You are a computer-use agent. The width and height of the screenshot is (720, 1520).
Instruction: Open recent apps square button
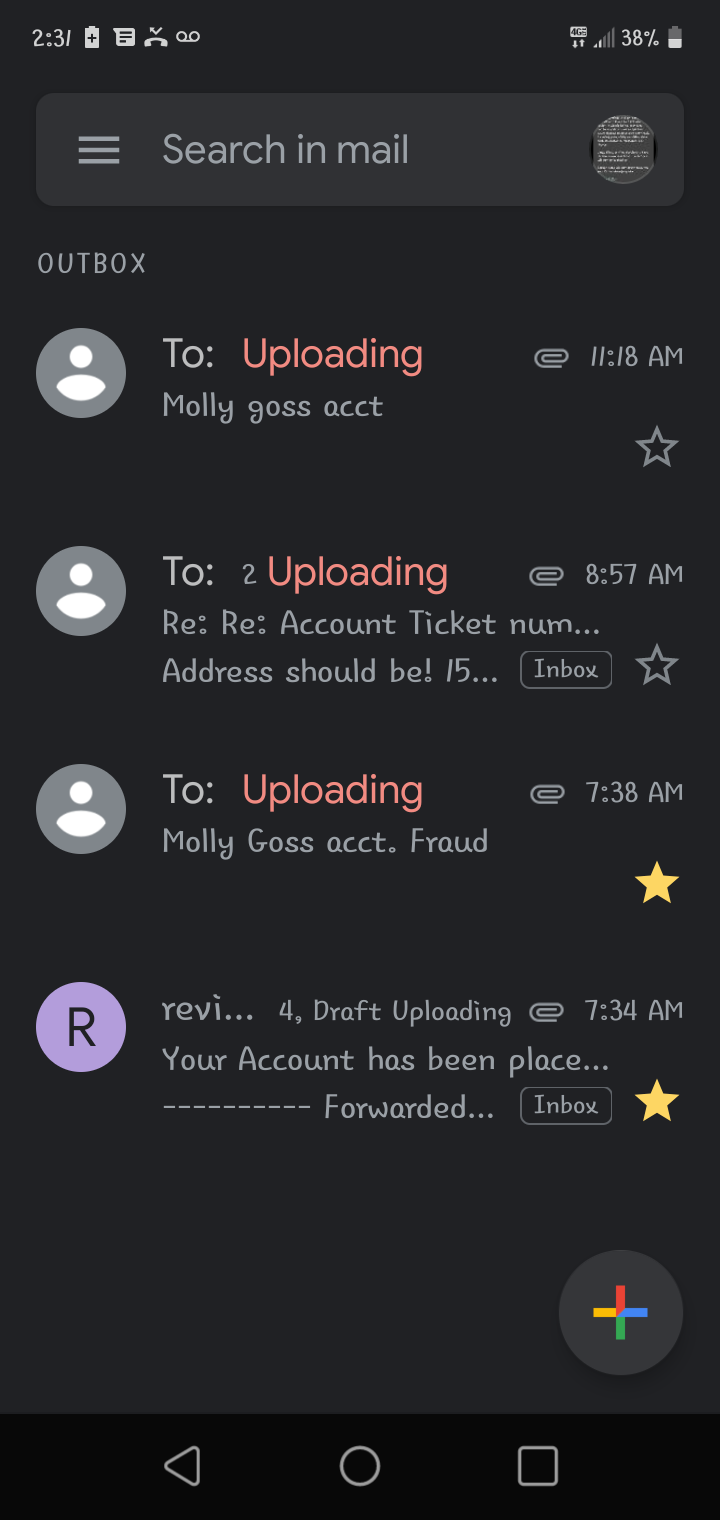tap(537, 1466)
